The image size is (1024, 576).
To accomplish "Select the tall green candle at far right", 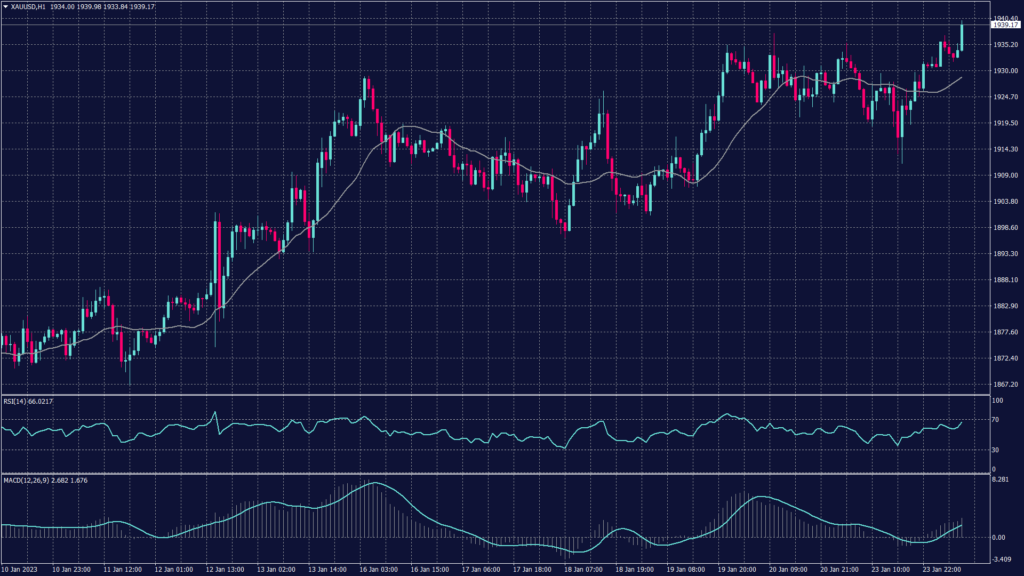I will coord(961,35).
